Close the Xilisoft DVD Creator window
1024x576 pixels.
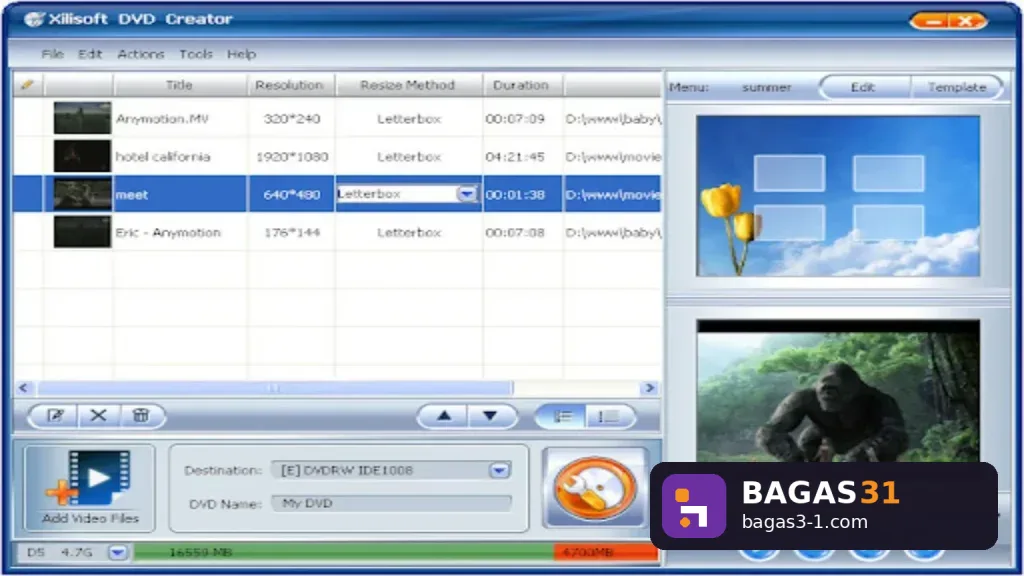(x=968, y=21)
